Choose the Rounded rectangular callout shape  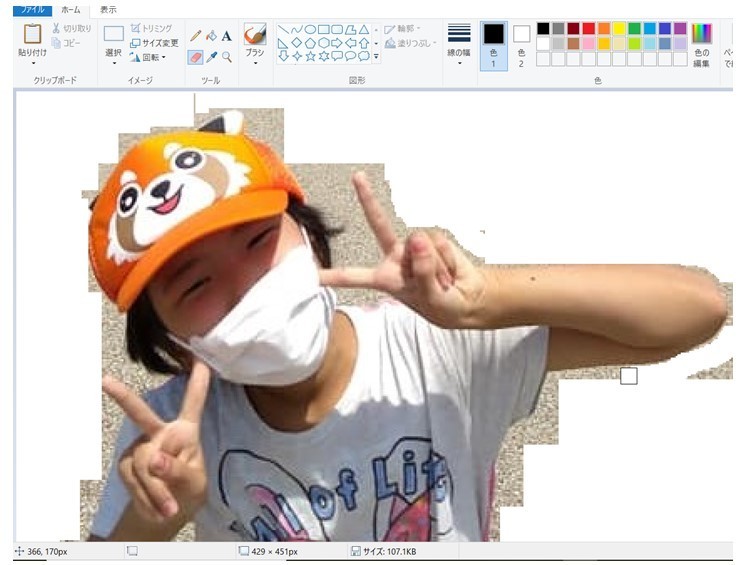[x=337, y=56]
